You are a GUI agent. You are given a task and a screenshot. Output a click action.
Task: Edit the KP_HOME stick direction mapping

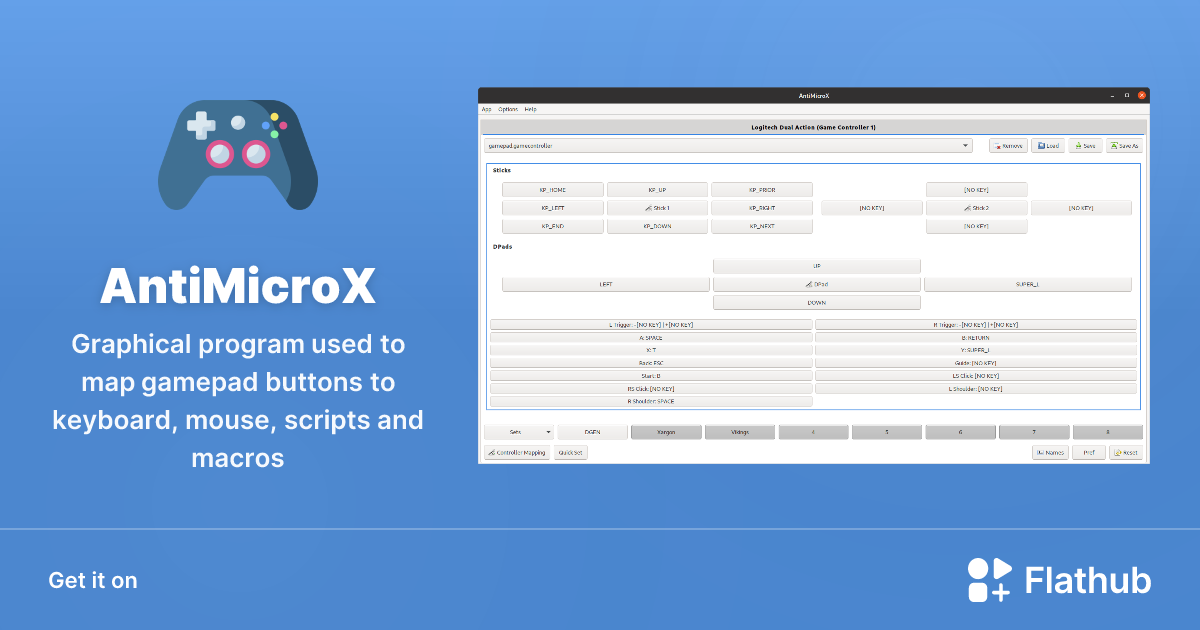pos(553,189)
